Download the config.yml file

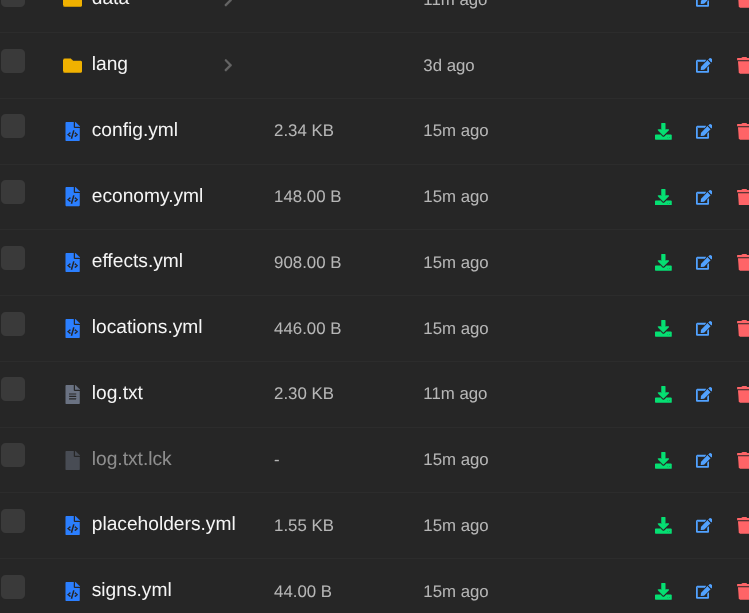pyautogui.click(x=663, y=131)
